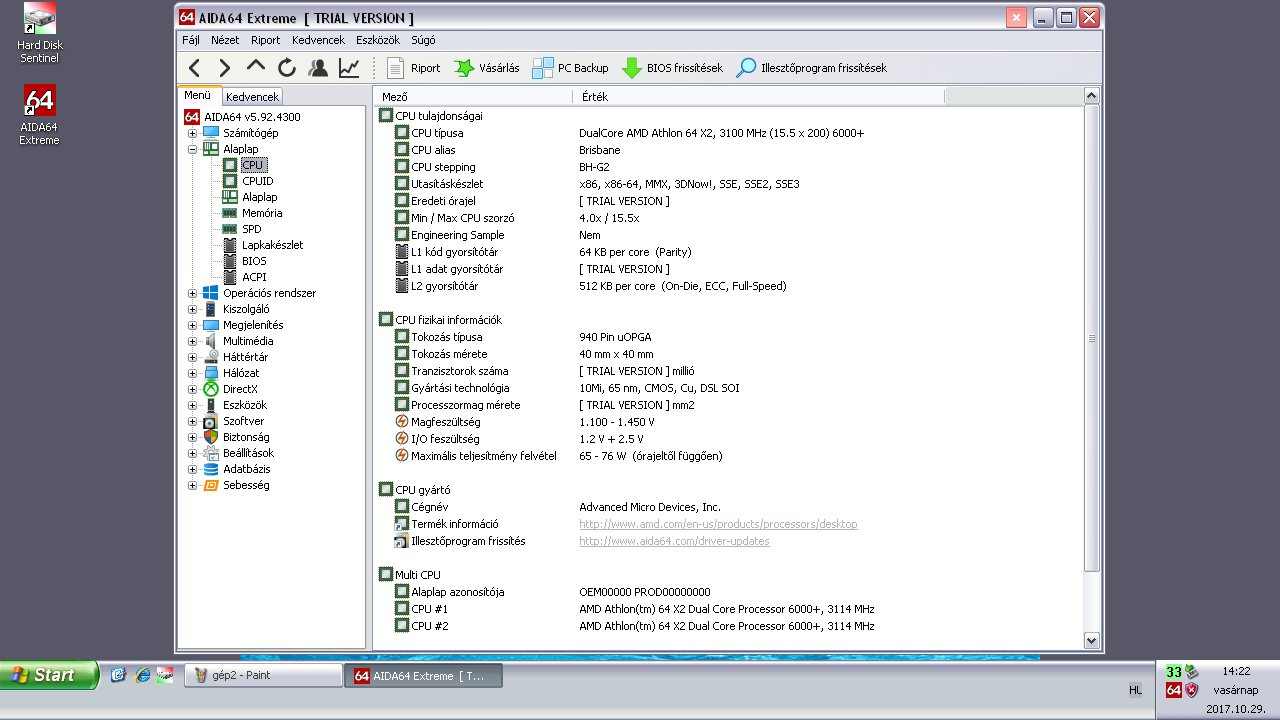
Task: Click Illesztőprogram frissítések toolbar button
Action: coord(811,68)
